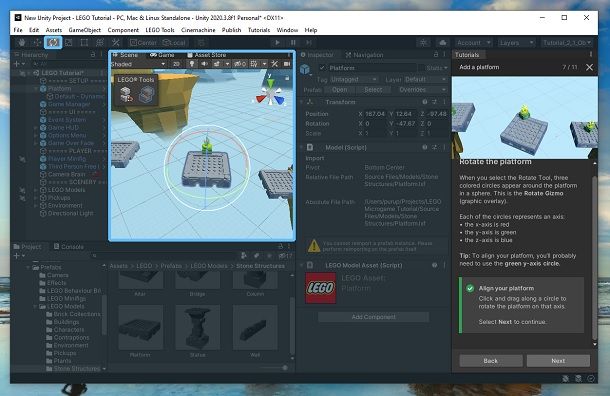Lock the Inspector panel
This screenshot has width=610, height=396.
(436, 54)
